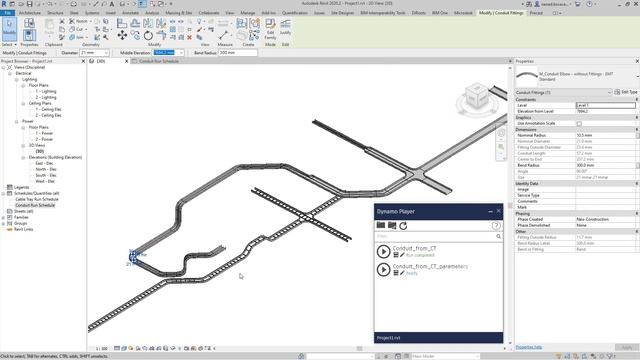Collapse the Power node in Project Browser
The width and height of the screenshot is (640, 360).
point(17,122)
